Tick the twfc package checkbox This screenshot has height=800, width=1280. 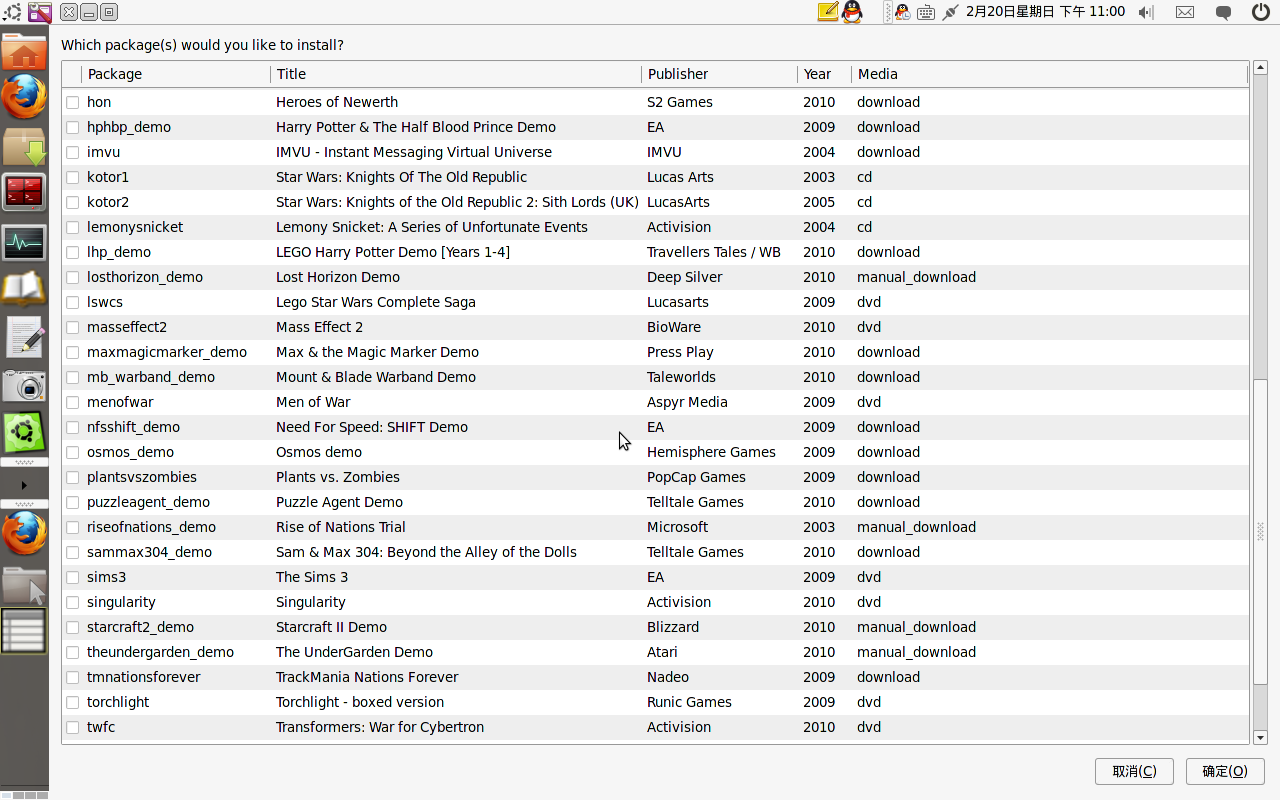point(73,727)
